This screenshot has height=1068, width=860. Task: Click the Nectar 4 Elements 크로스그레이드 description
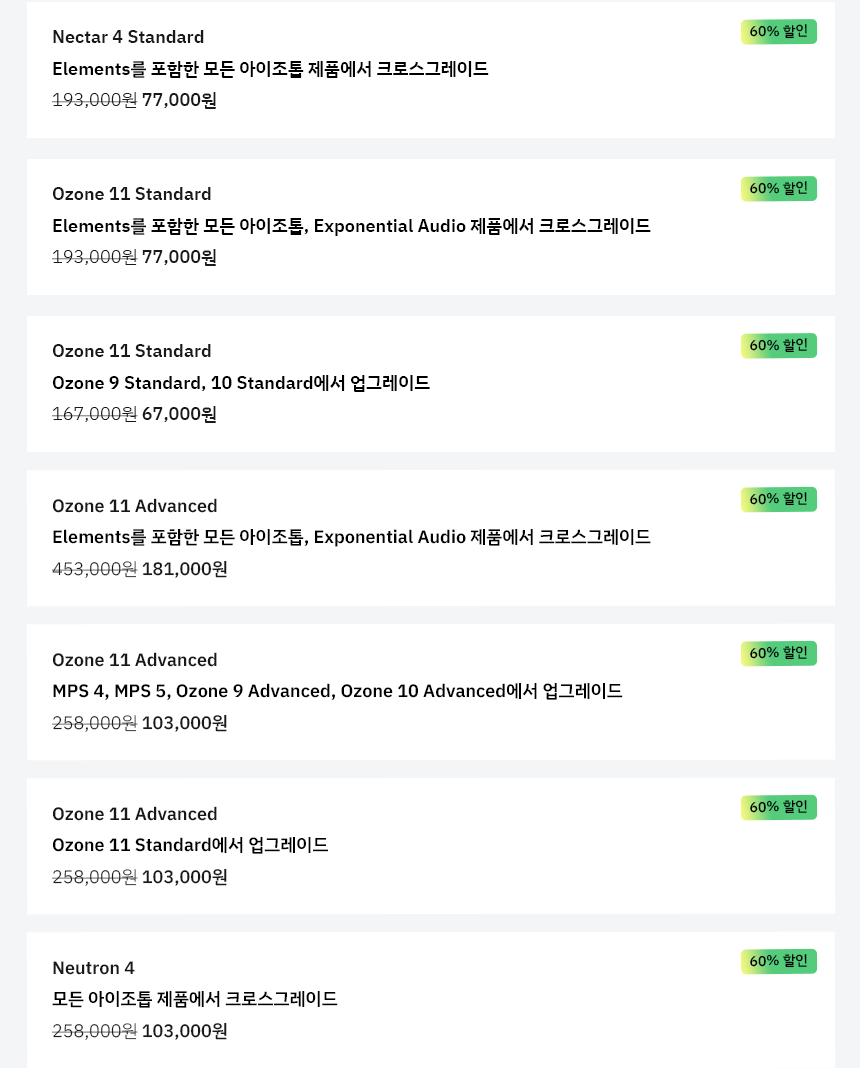[x=270, y=69]
